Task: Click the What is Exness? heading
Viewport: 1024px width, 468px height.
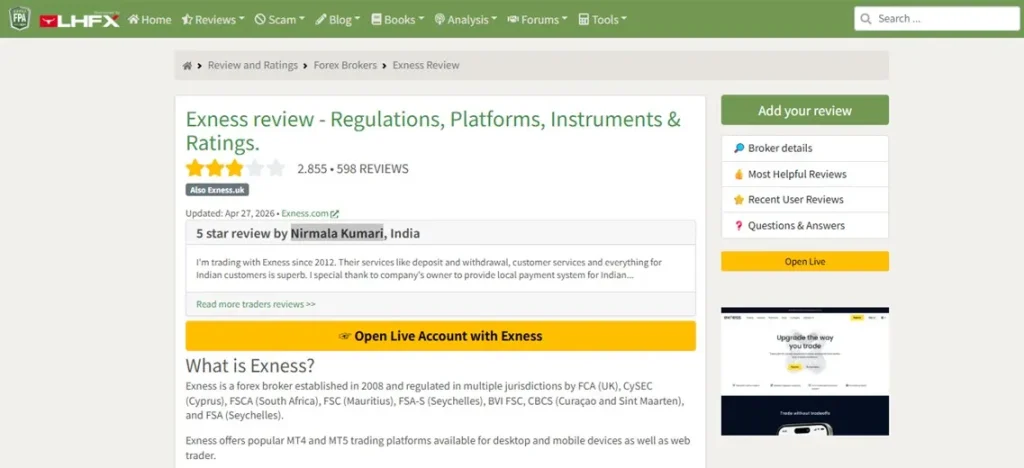Action: pyautogui.click(x=249, y=365)
